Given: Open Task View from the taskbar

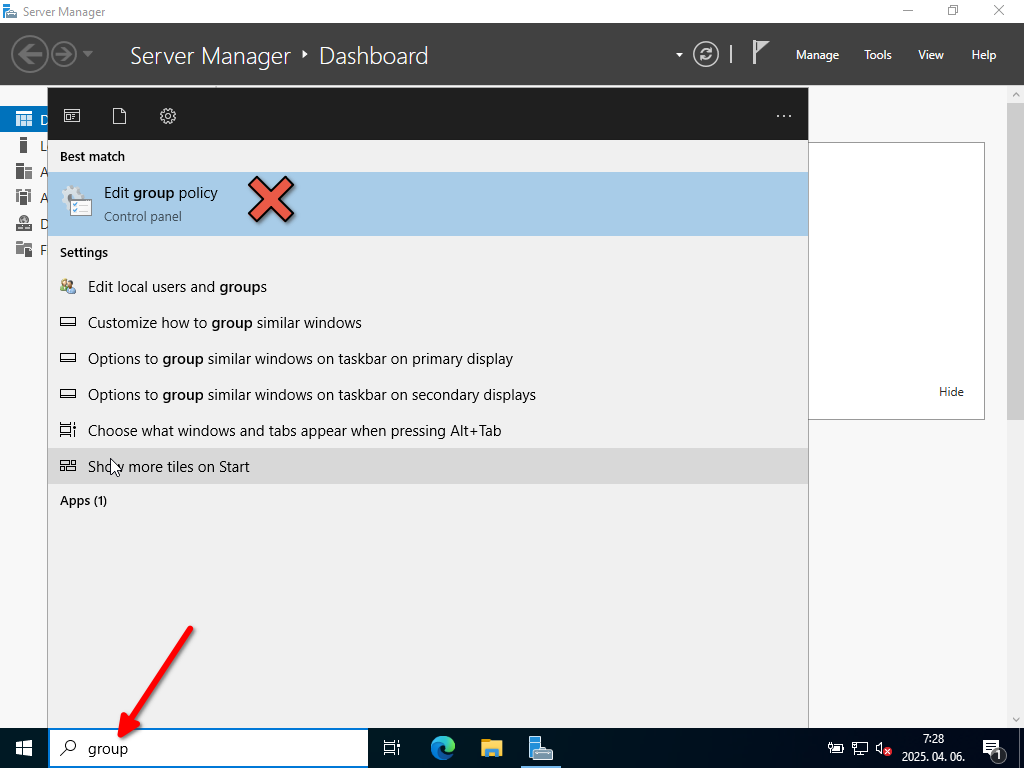Looking at the screenshot, I should (x=392, y=748).
